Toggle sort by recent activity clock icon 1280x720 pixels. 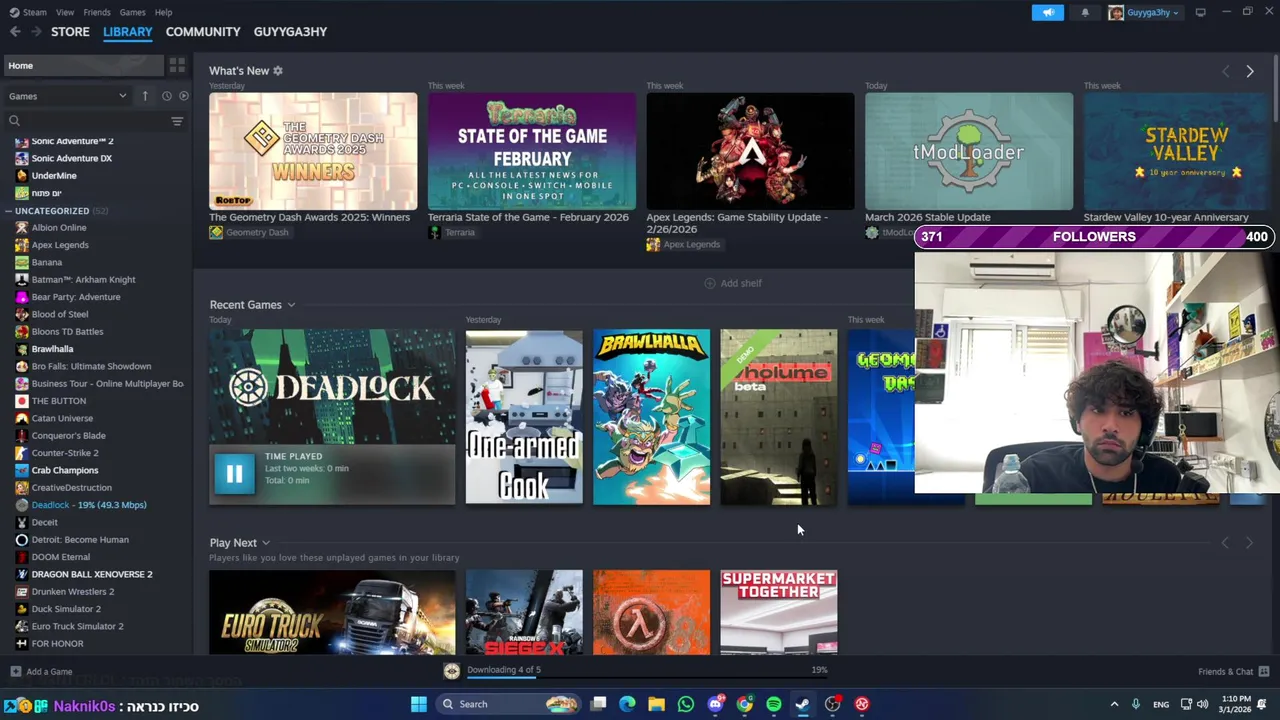coord(167,96)
